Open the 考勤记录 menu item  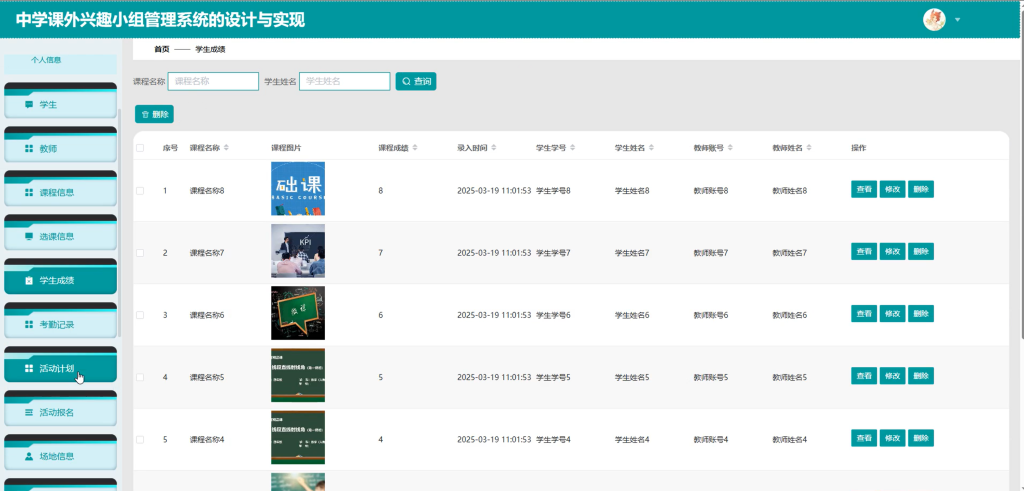[60, 323]
